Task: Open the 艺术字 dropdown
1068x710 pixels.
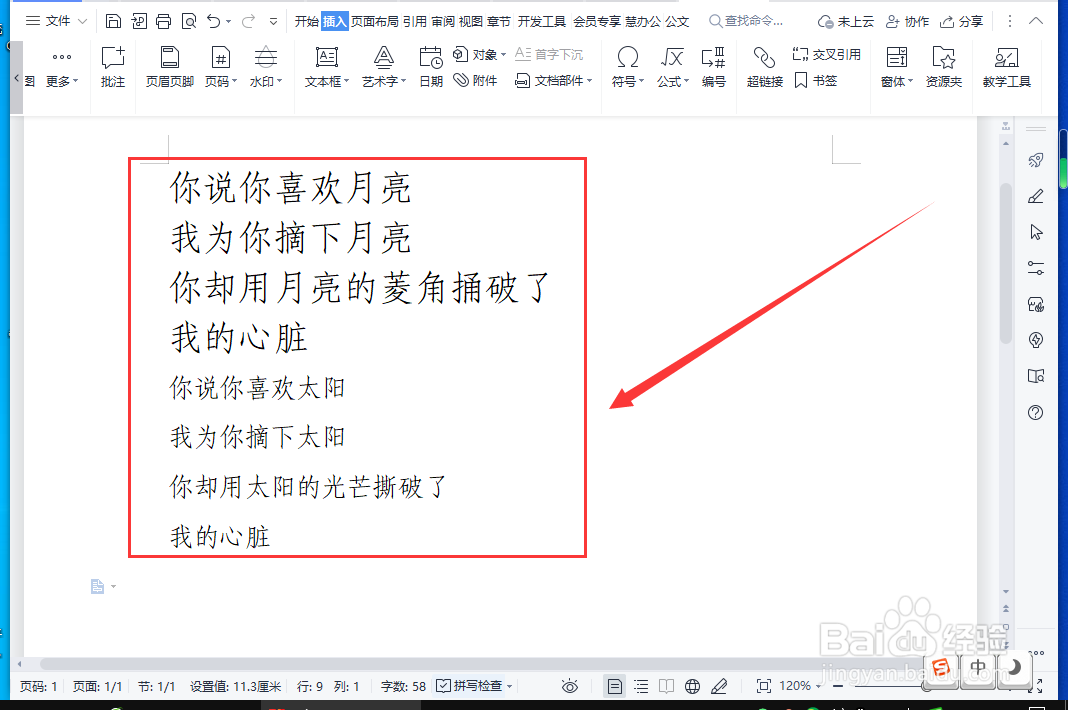Action: [x=384, y=68]
